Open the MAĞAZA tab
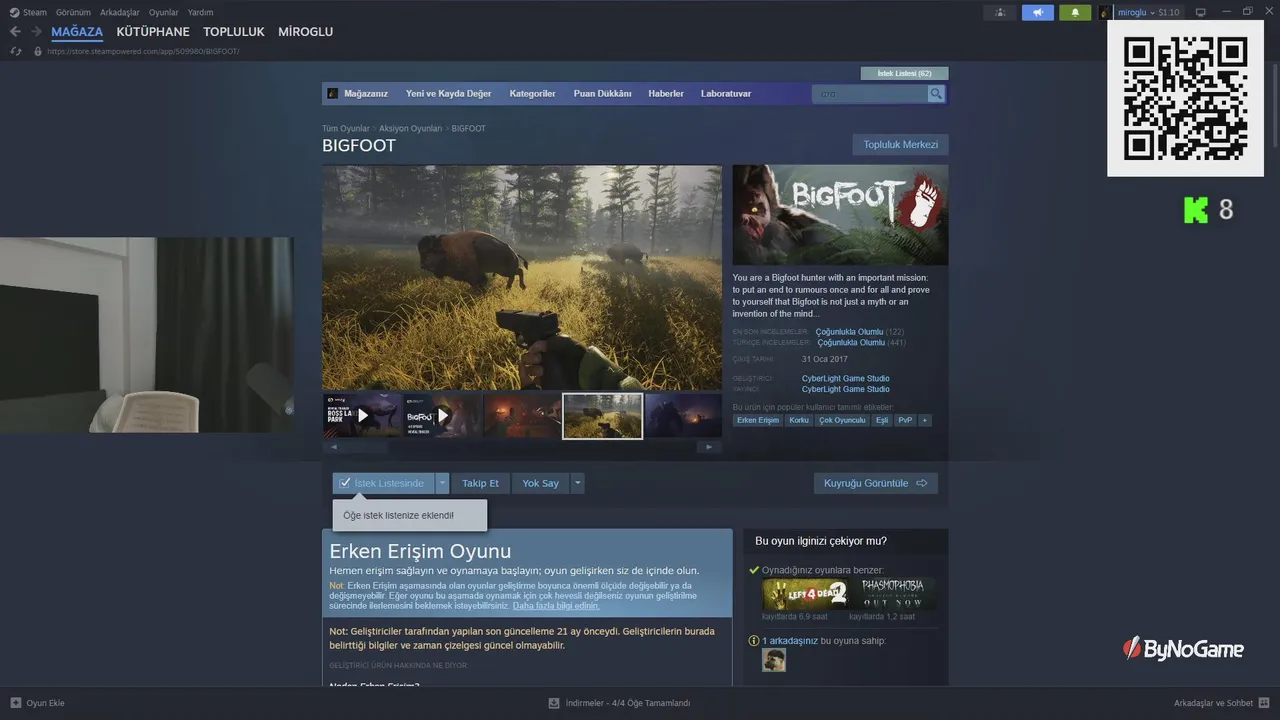The height and width of the screenshot is (720, 1280). click(x=77, y=32)
